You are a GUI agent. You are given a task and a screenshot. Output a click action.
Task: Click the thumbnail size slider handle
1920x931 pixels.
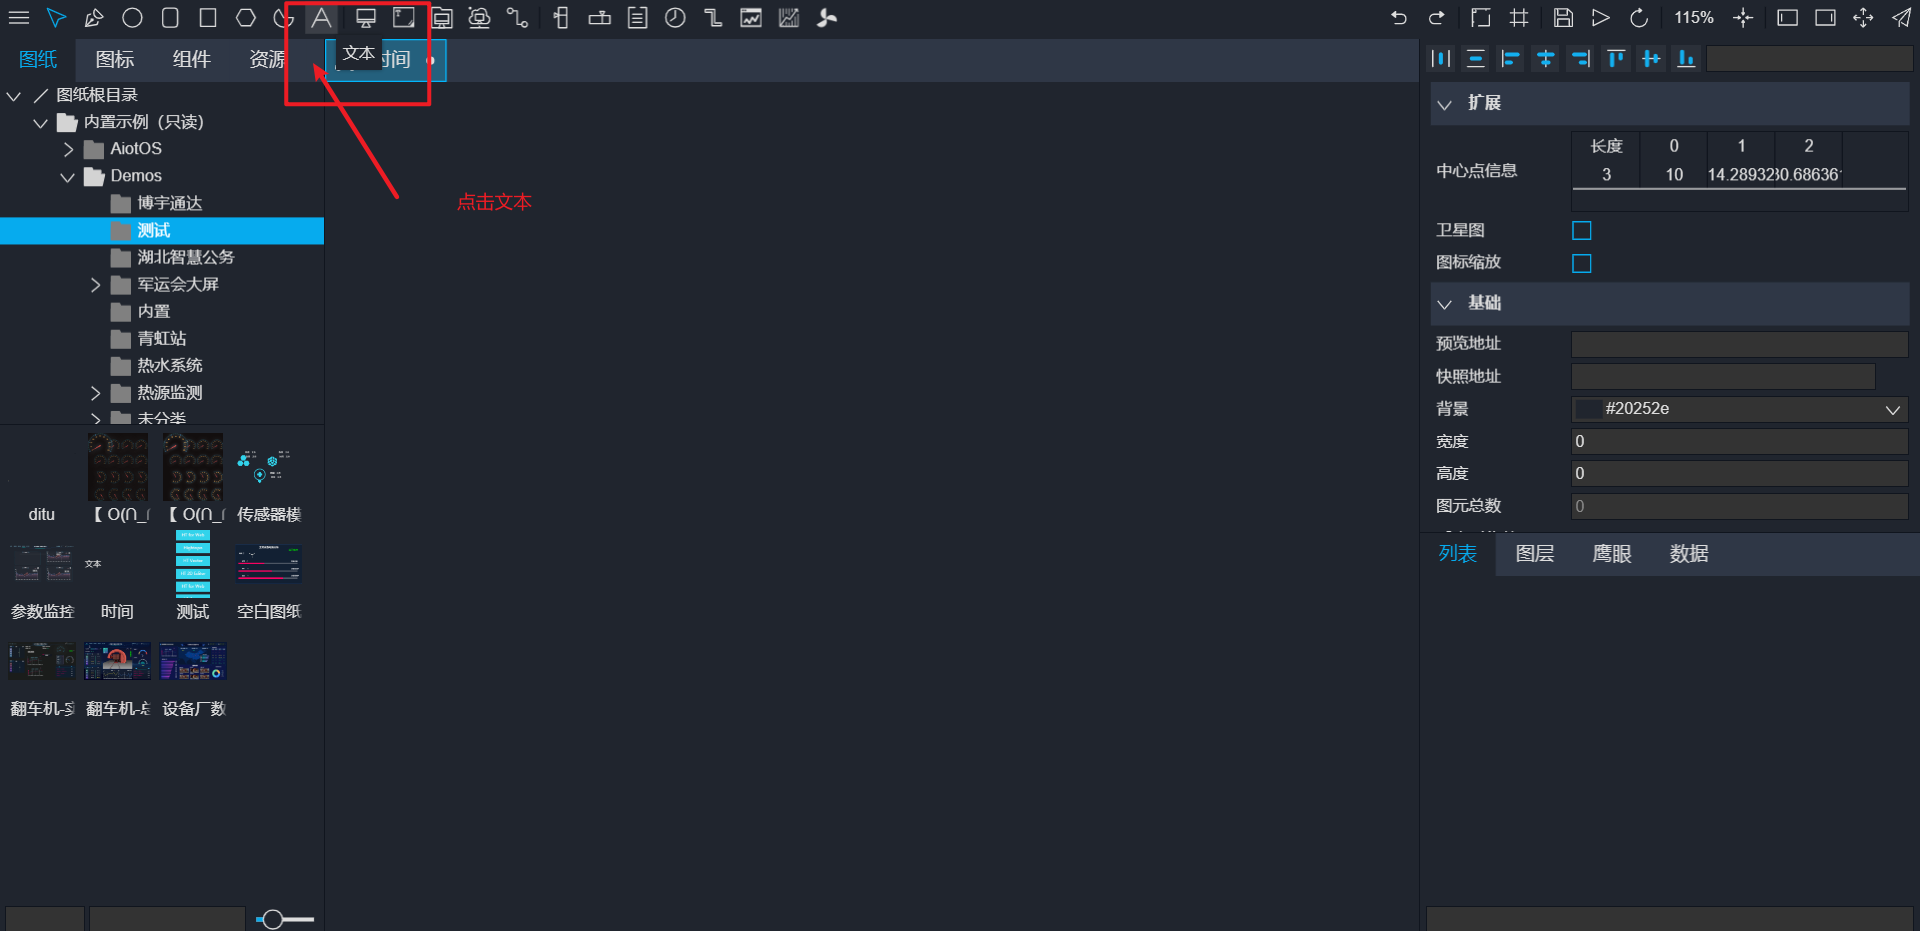coord(272,919)
